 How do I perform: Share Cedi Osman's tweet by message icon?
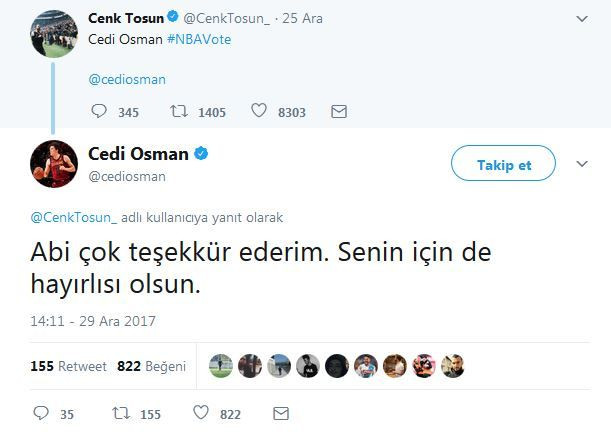[x=281, y=413]
